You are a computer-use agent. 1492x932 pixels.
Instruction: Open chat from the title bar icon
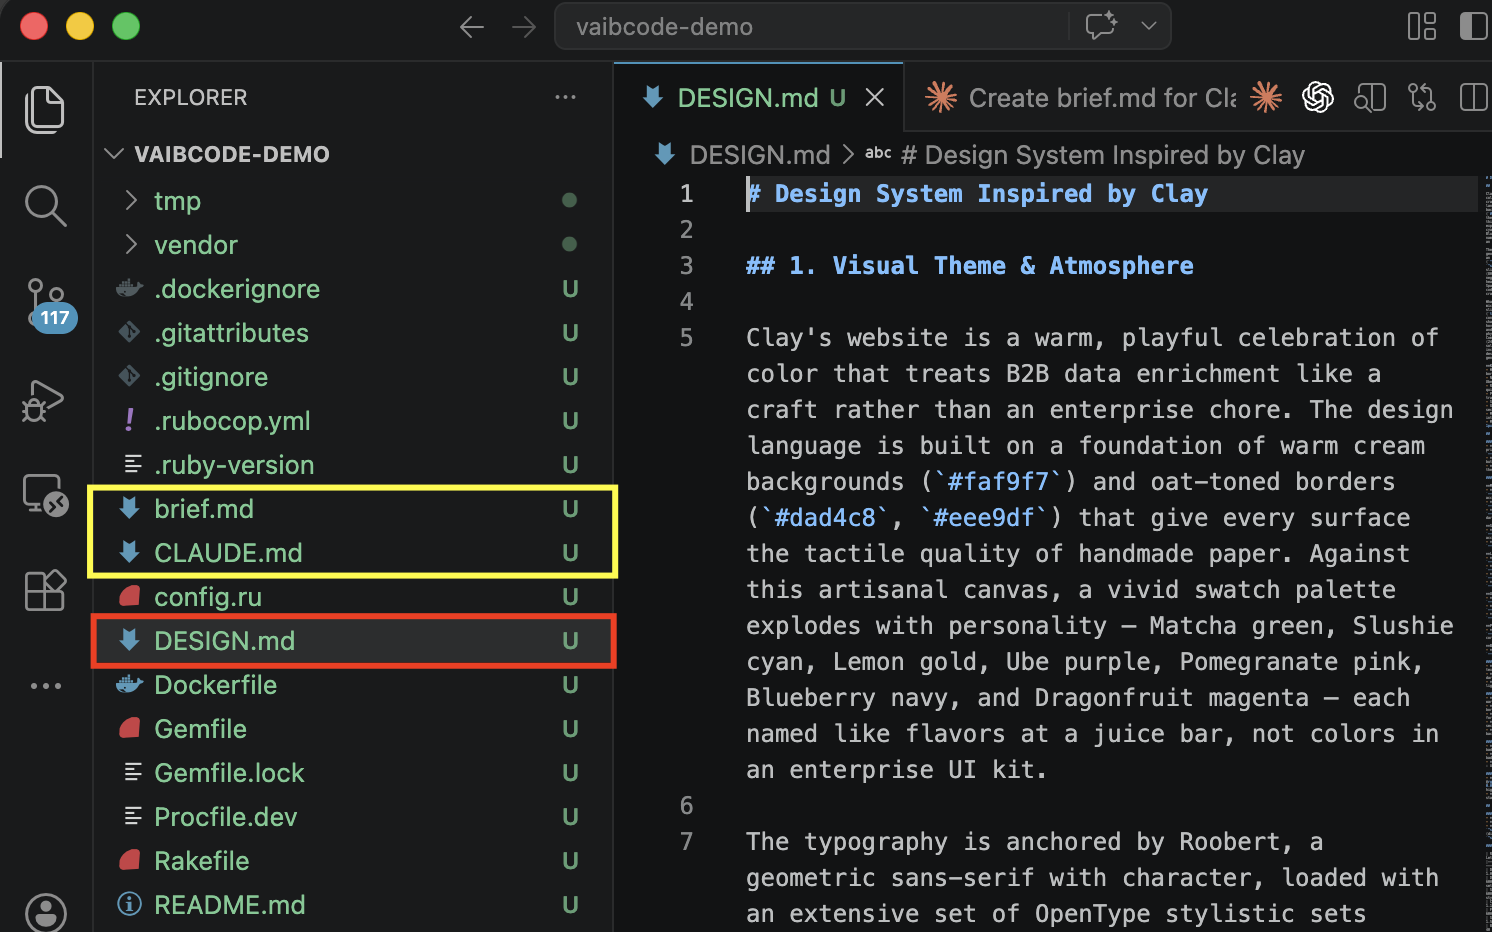[1101, 26]
